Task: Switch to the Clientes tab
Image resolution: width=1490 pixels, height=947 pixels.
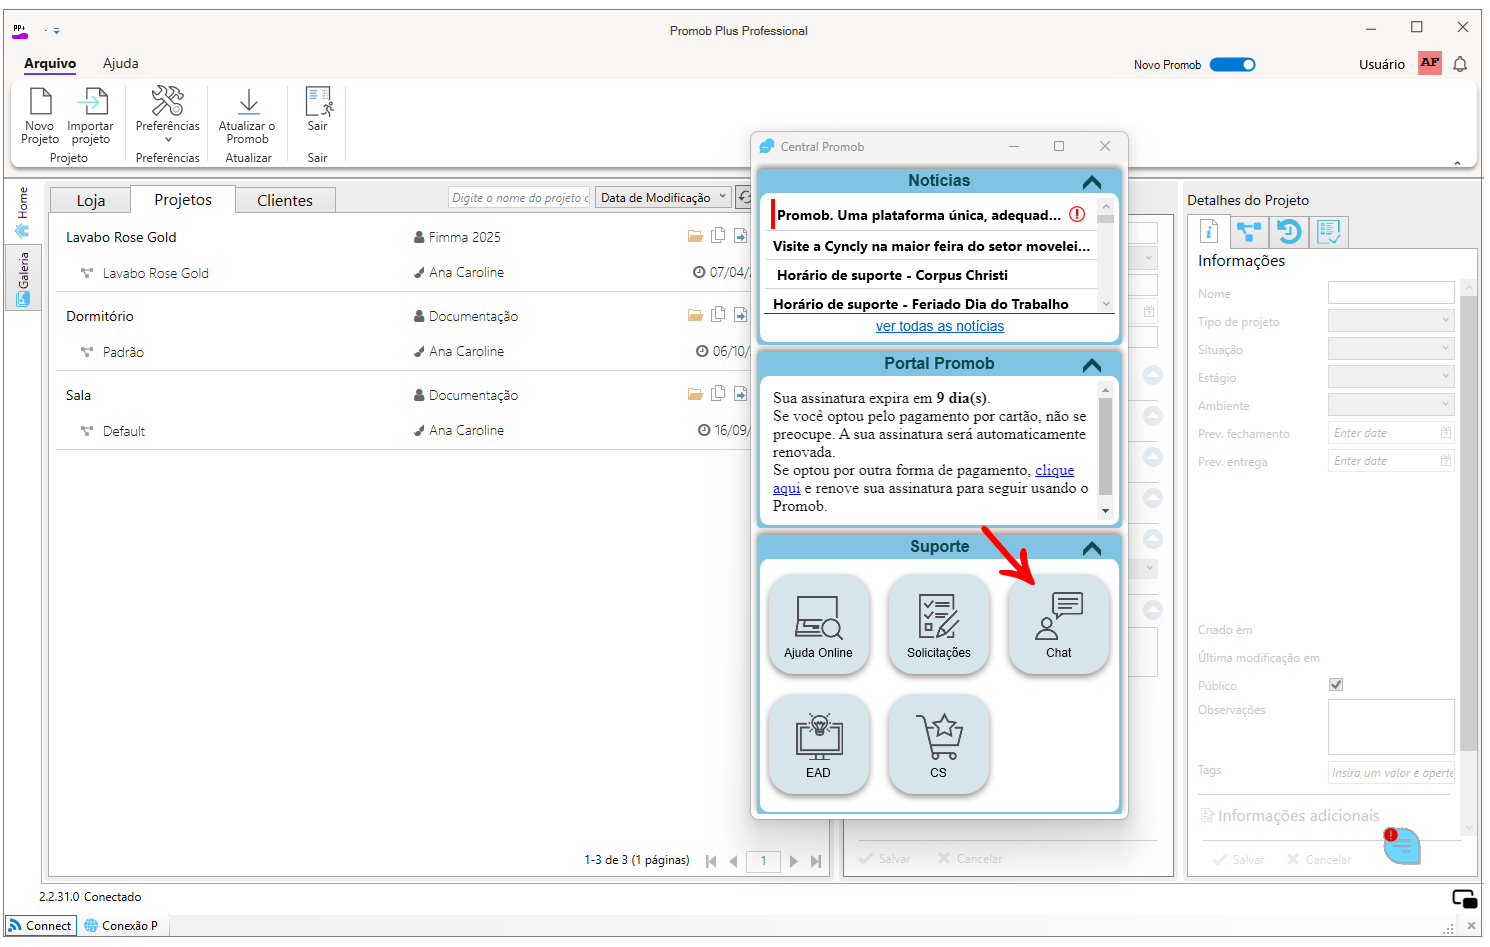Action: (285, 200)
